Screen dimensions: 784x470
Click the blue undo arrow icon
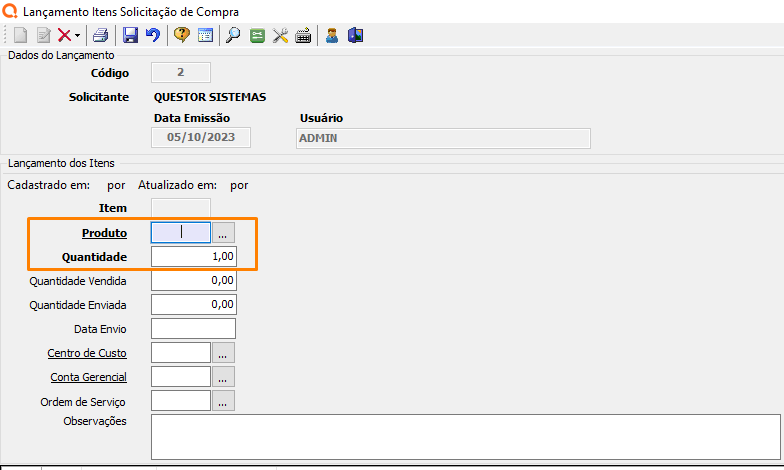tap(152, 36)
